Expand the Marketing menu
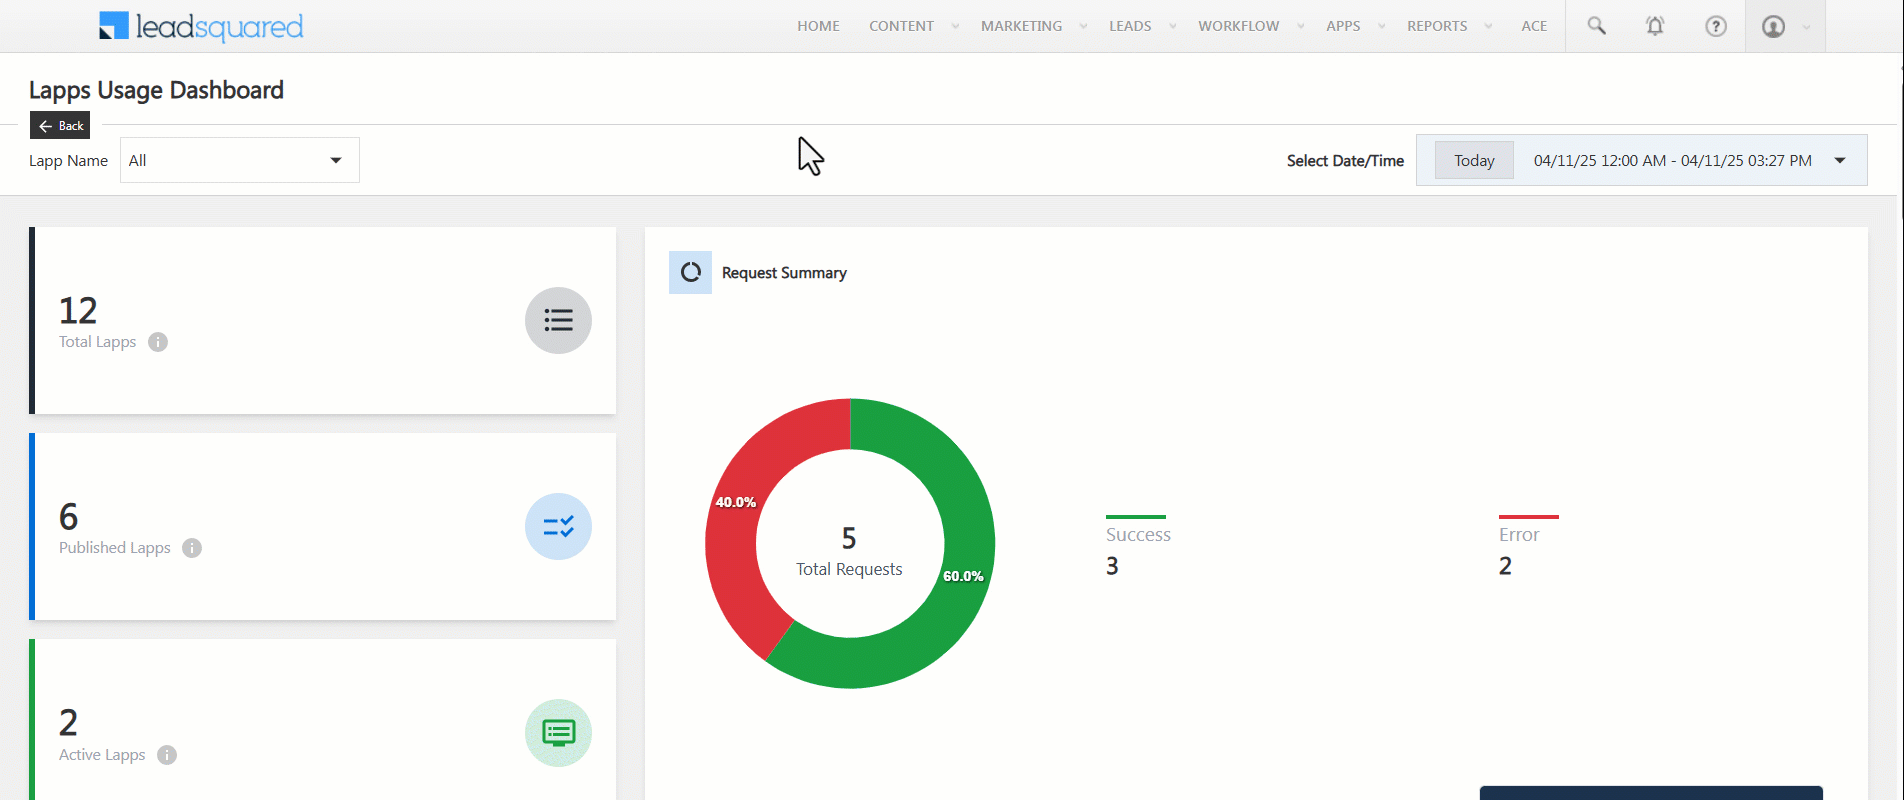The width and height of the screenshot is (1904, 800). (x=1021, y=26)
